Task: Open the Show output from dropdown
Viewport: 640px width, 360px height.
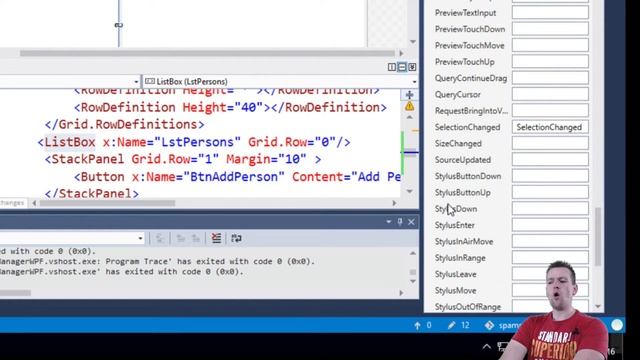Action: [140, 238]
